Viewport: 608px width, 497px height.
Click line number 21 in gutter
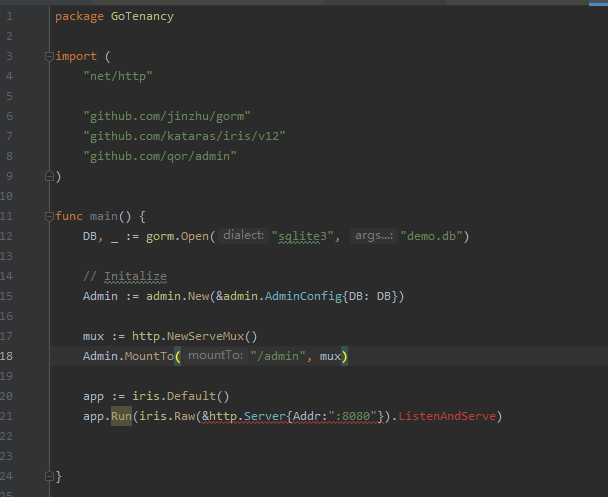click(6, 416)
